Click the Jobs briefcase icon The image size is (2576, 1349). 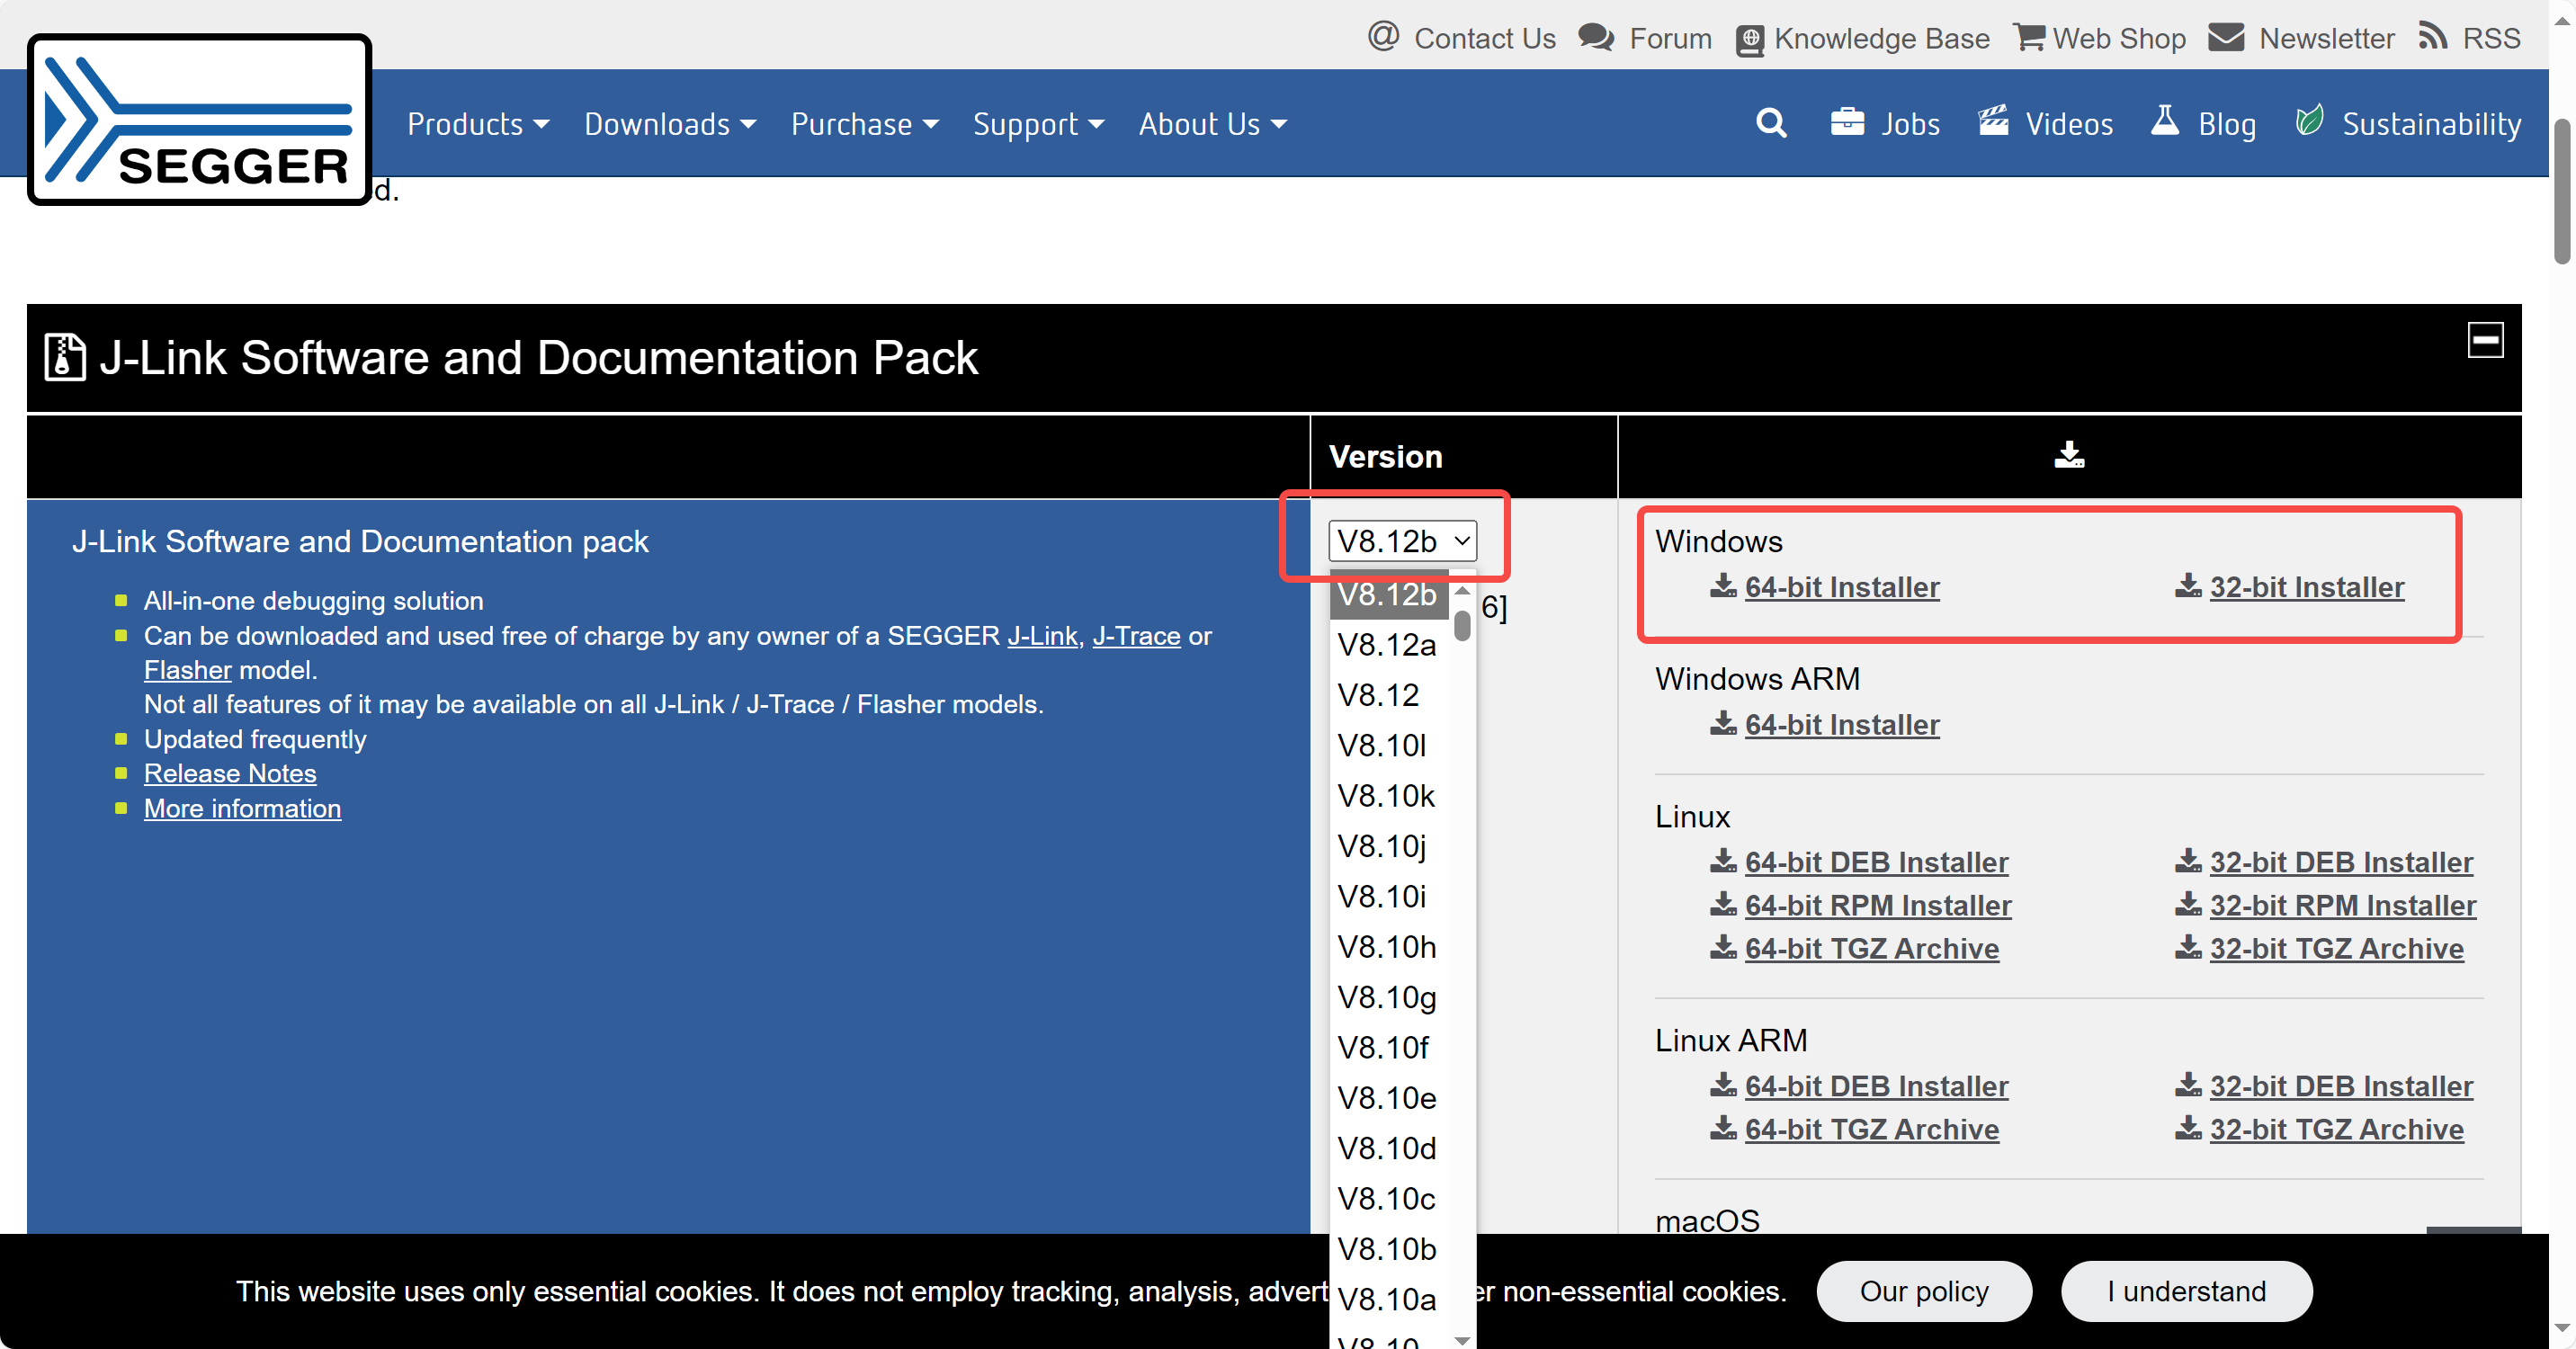(x=1847, y=122)
